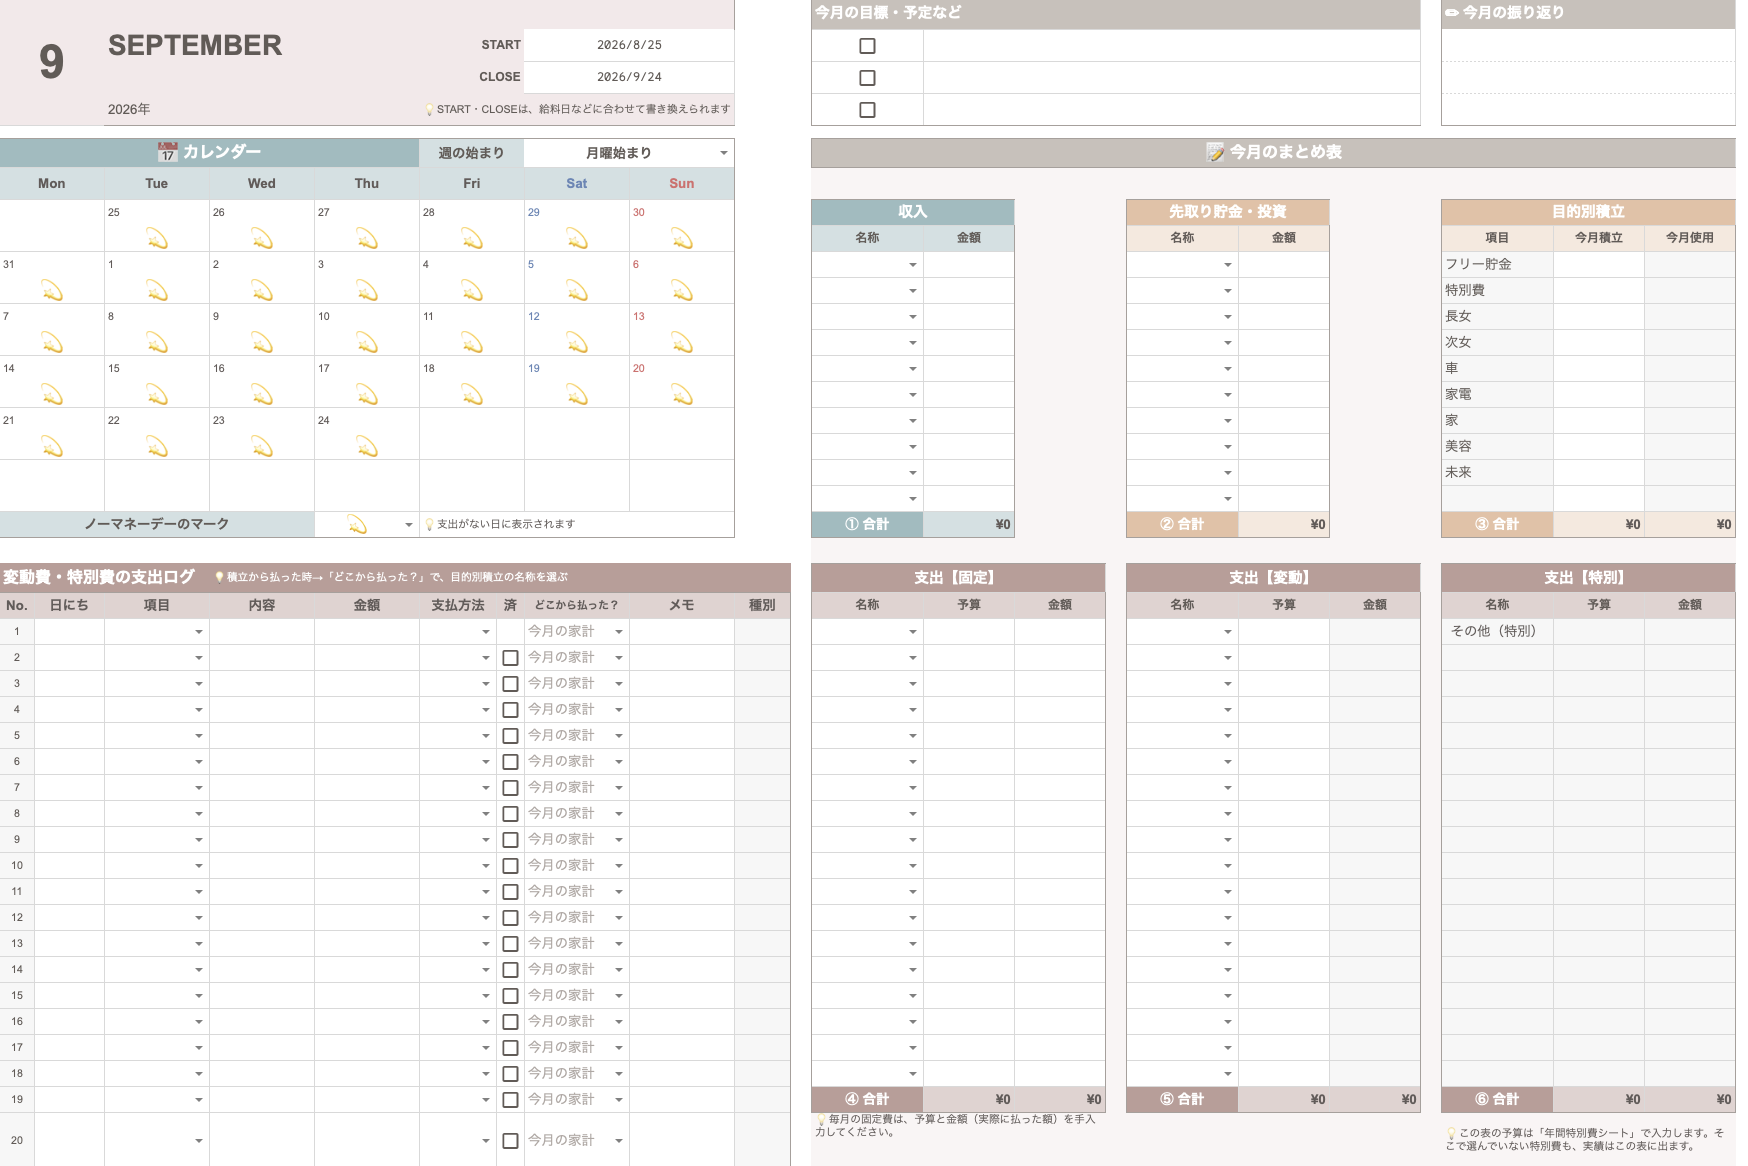Viewport: 1748px width, 1166px height.
Task: Click the CLOSE date field 2026/9/24
Action: [629, 77]
